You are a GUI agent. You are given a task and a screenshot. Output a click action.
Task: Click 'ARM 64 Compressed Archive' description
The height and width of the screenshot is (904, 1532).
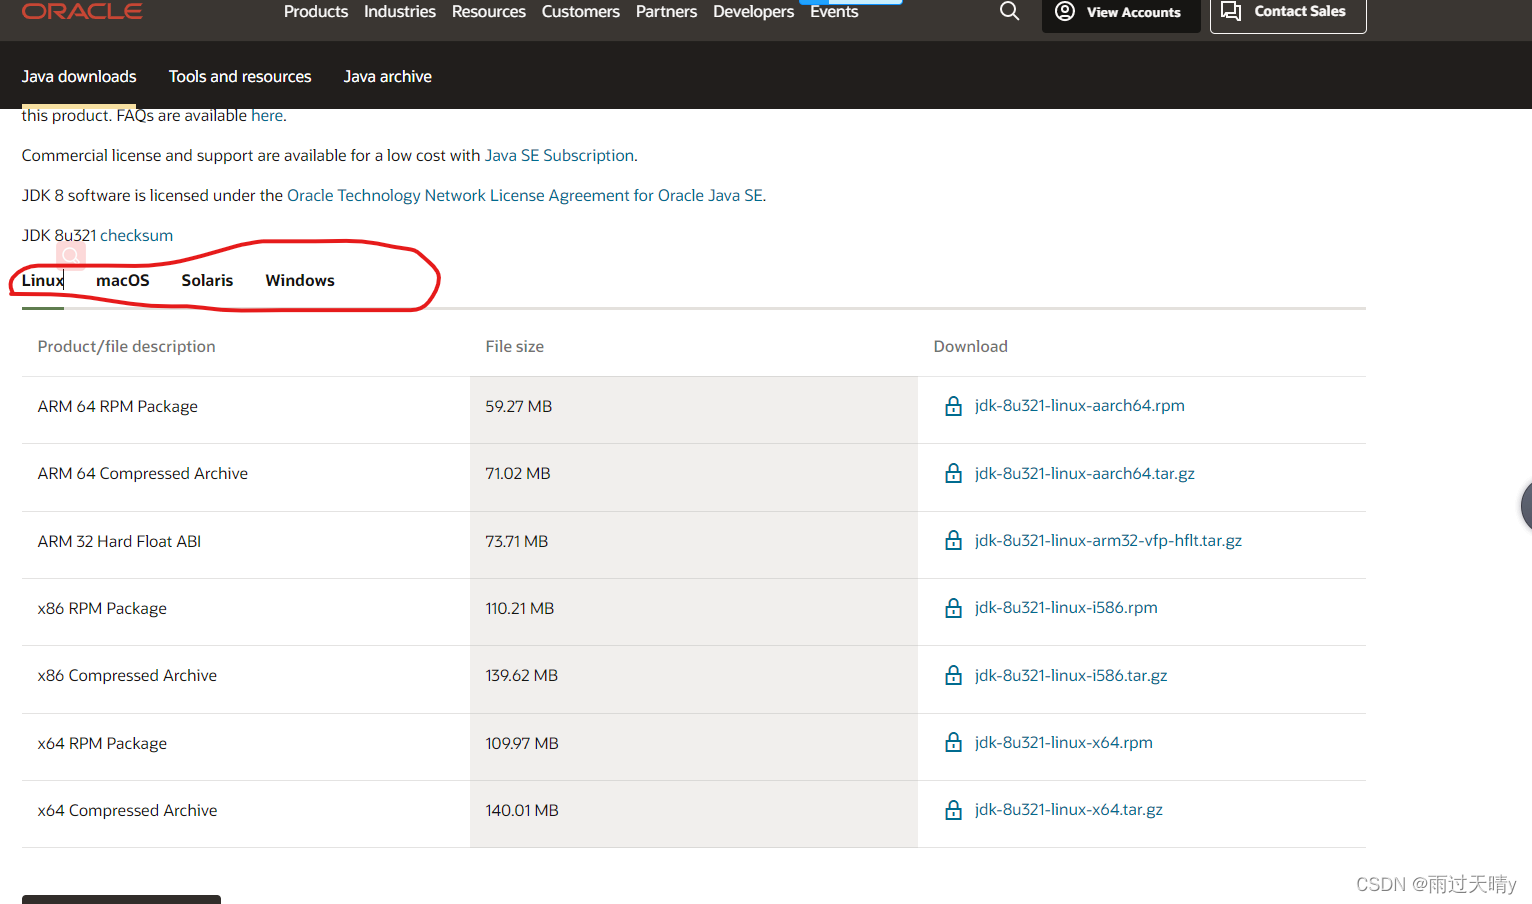(x=143, y=473)
